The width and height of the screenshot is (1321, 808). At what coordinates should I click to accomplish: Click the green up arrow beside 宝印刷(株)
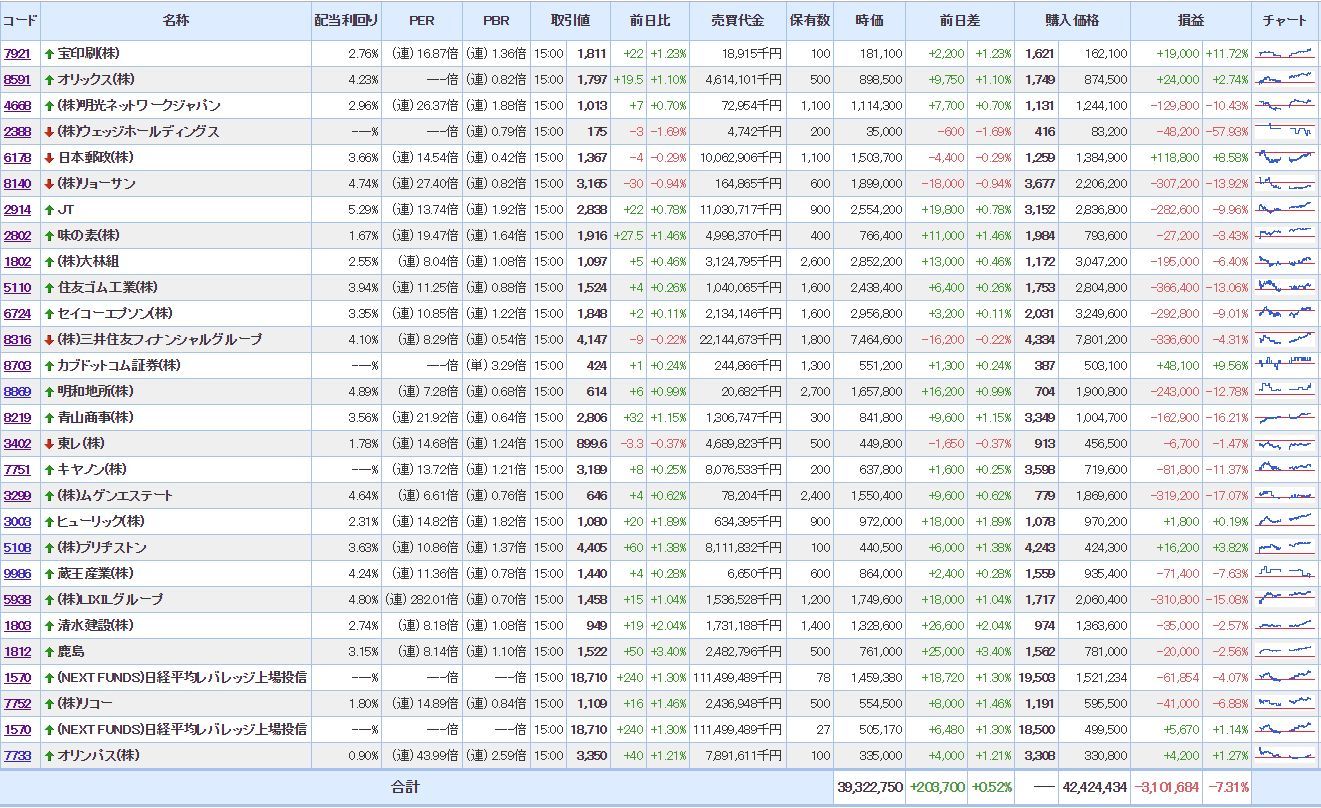[x=49, y=54]
